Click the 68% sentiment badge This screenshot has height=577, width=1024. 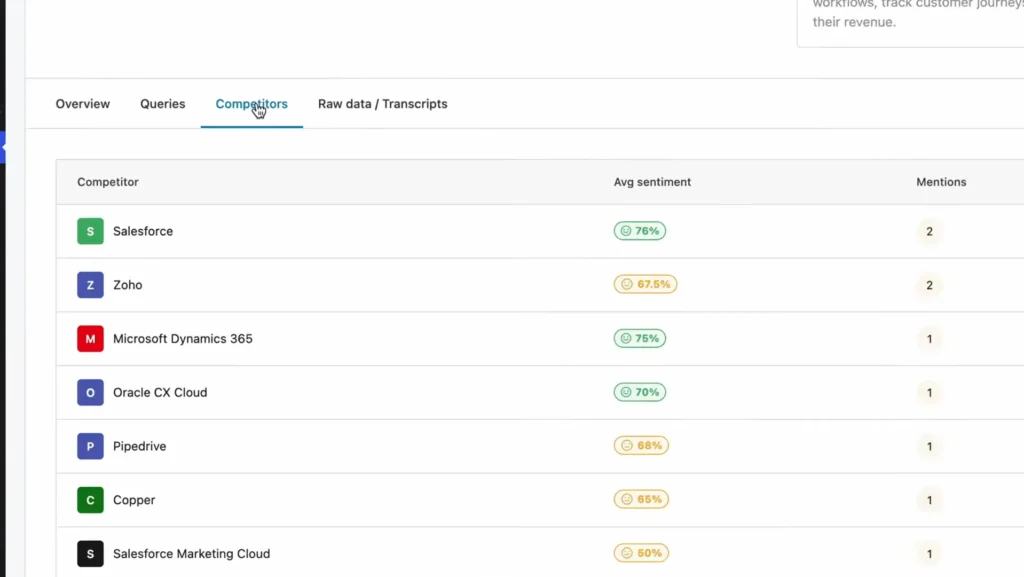[x=641, y=445]
